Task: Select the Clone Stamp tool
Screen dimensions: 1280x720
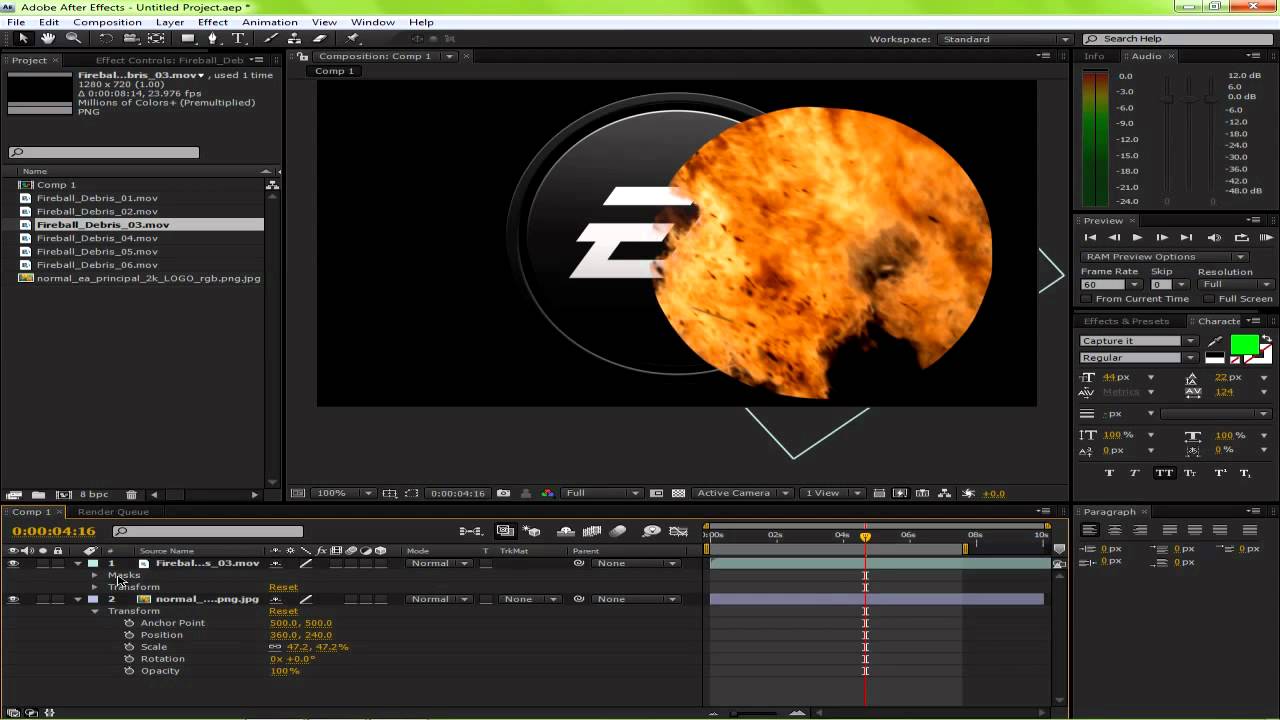Action: (x=295, y=38)
